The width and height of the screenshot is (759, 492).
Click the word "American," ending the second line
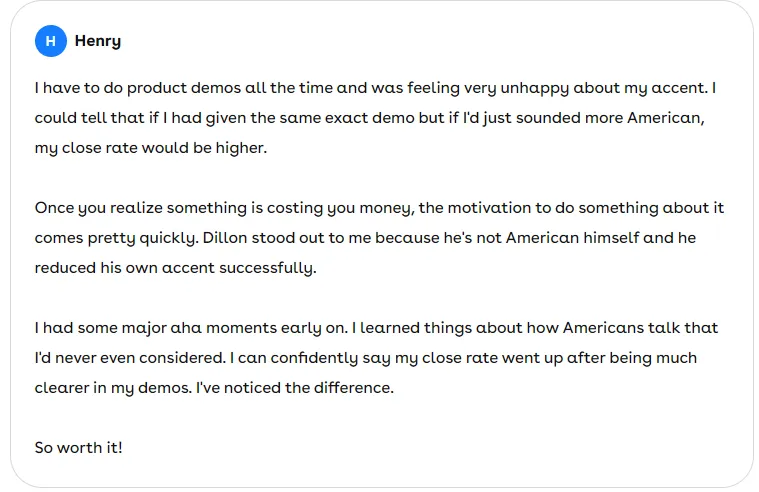point(666,118)
